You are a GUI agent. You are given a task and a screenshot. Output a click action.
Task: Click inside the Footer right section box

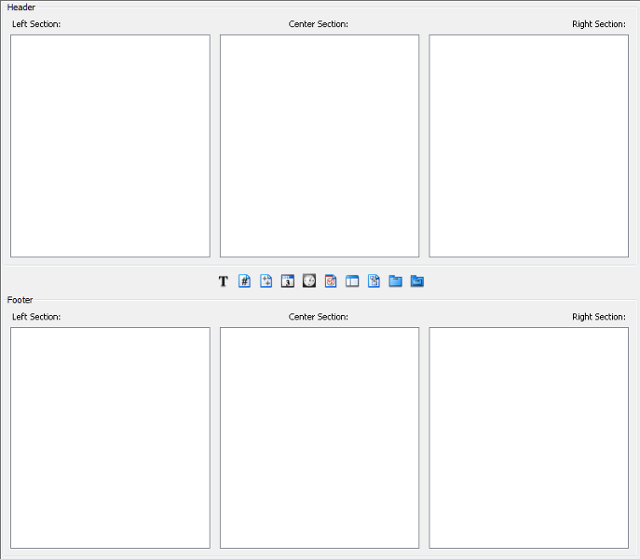coord(529,438)
